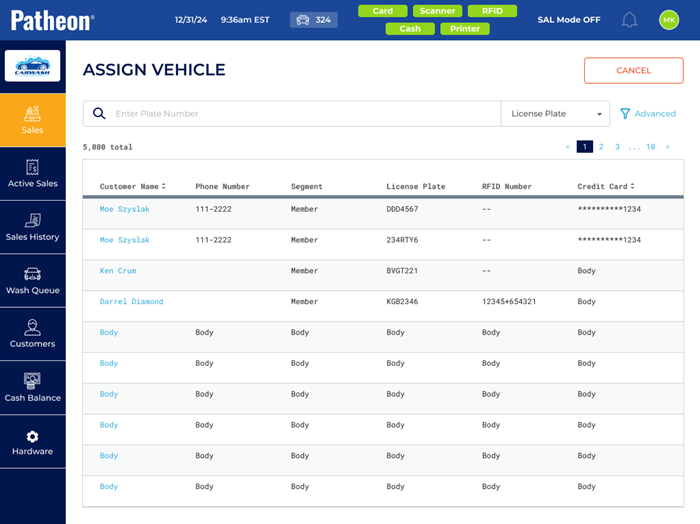Open Hardware settings in the sidebar
This screenshot has height=524, width=700.
click(x=32, y=442)
